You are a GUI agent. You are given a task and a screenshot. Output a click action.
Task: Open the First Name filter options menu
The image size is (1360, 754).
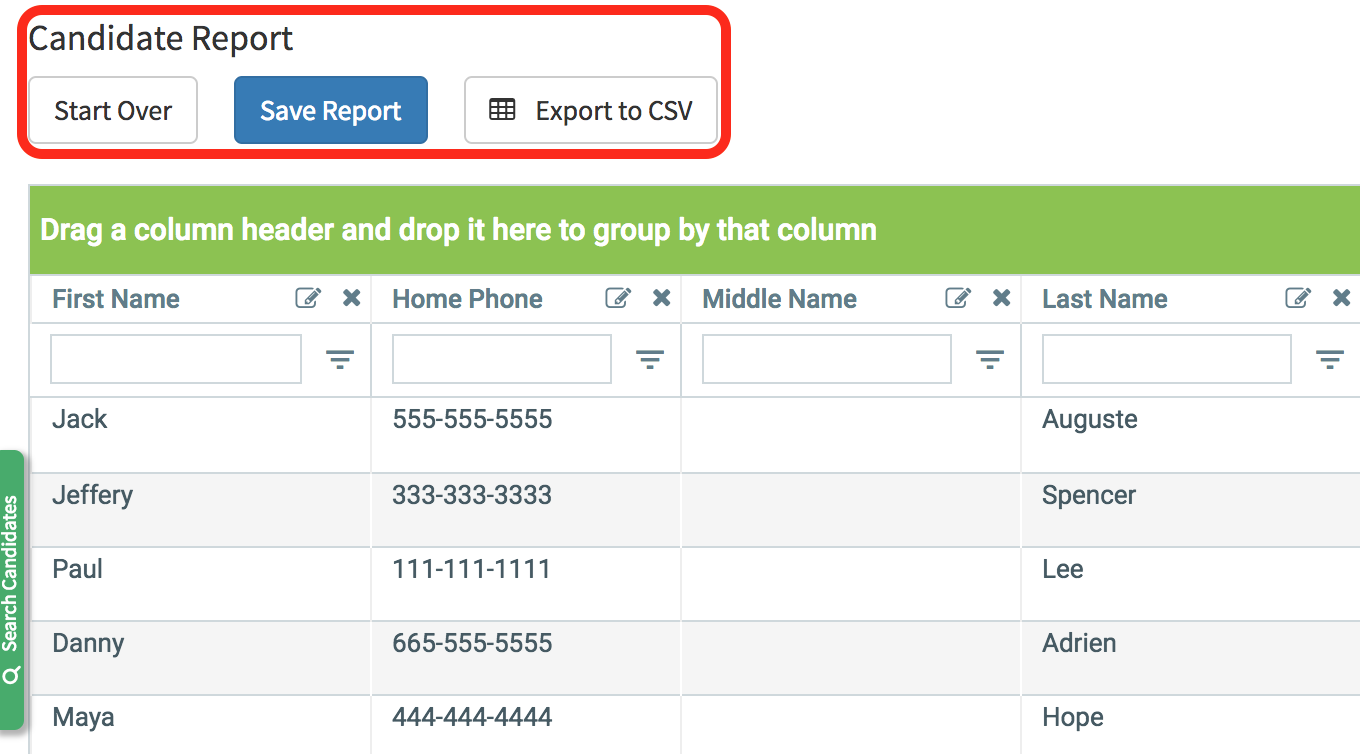(x=340, y=360)
